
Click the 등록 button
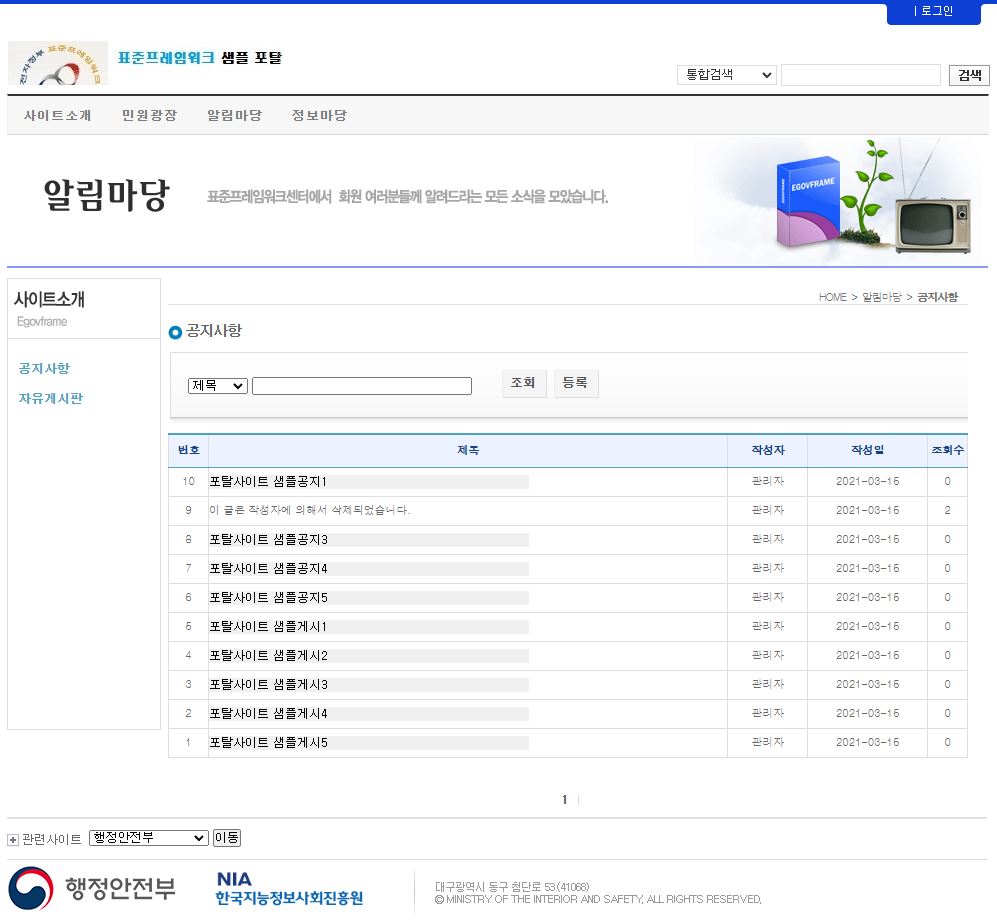click(575, 384)
